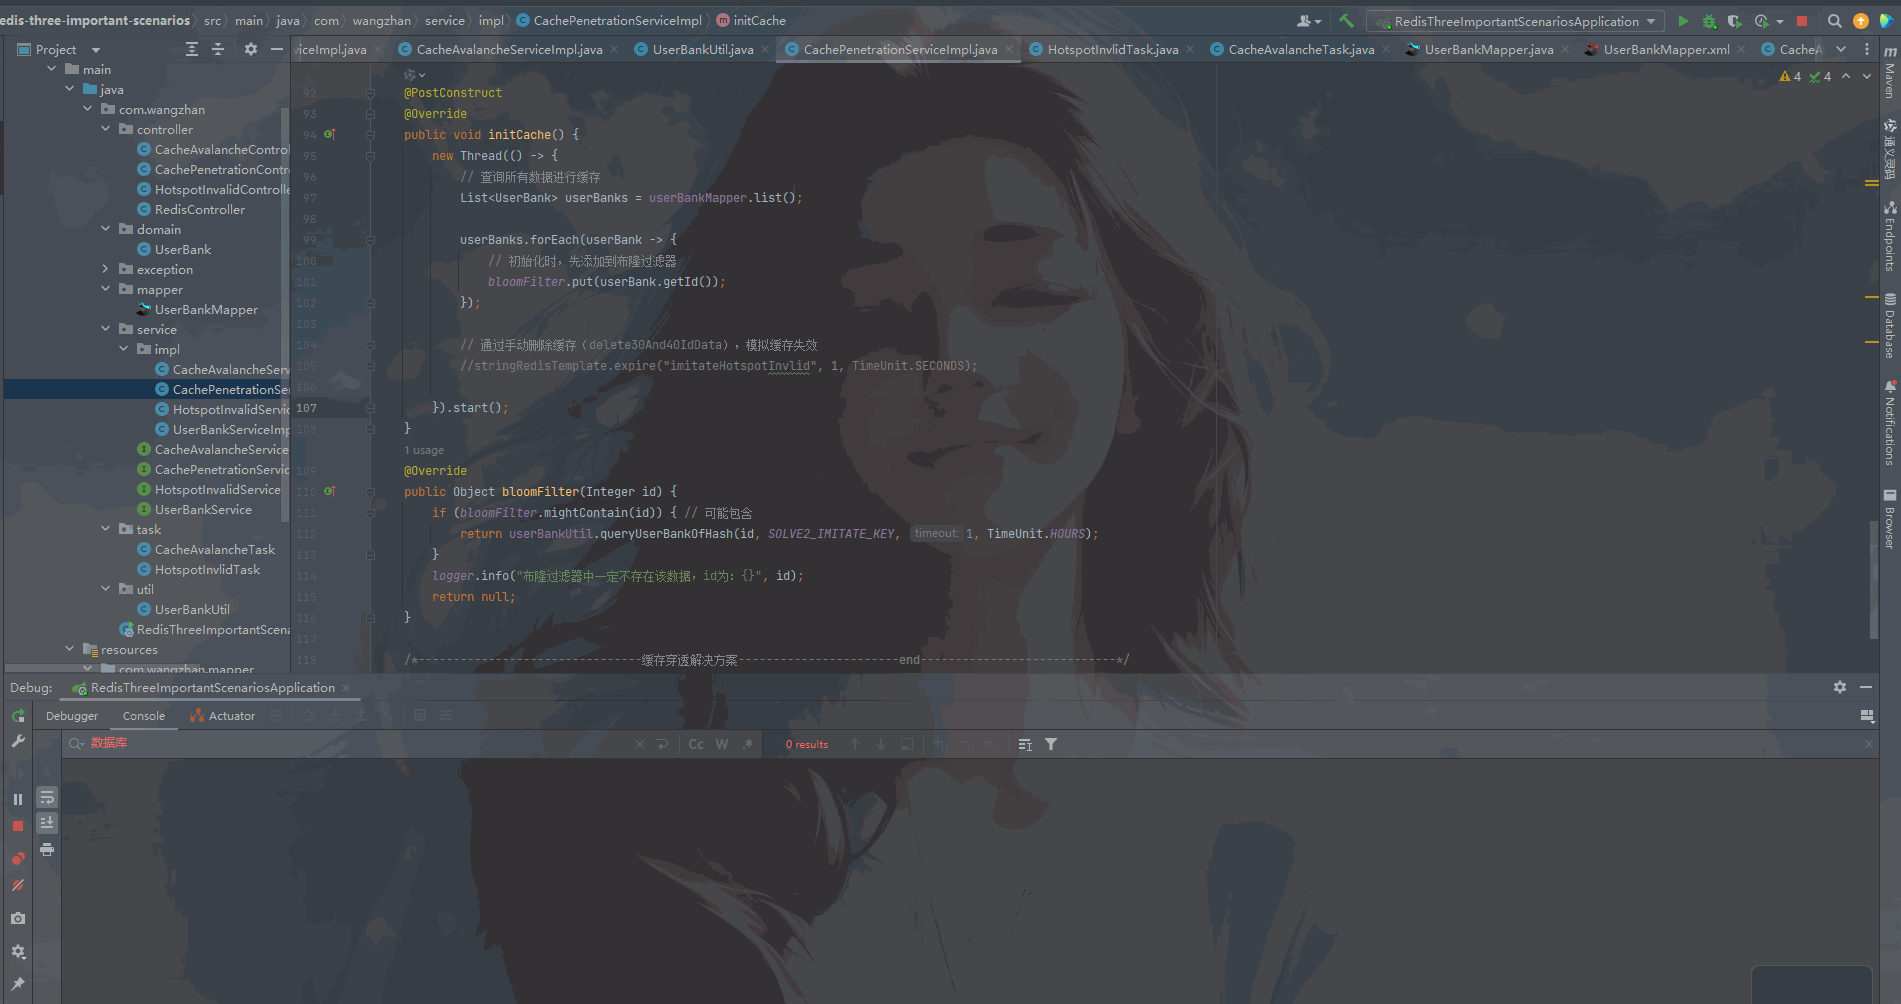Collapse the task package folder
This screenshot has height=1004, width=1901.
pyautogui.click(x=106, y=529)
